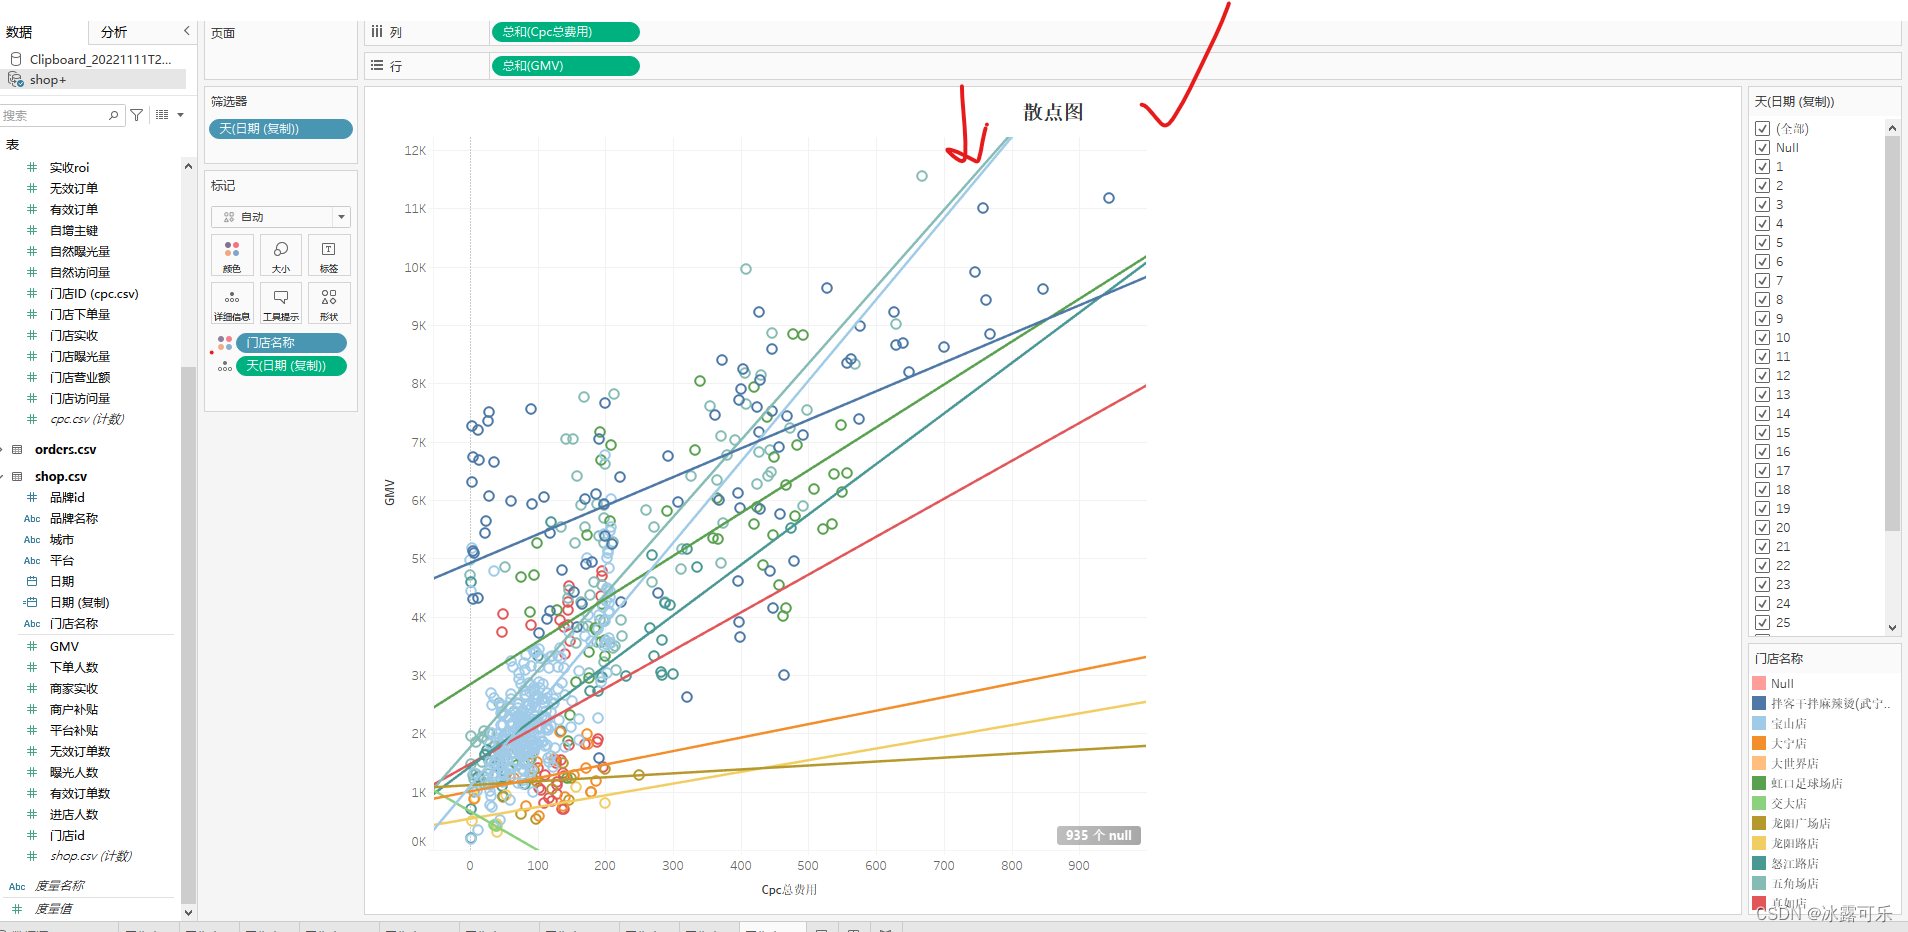Click the number icon of 实收roi field
This screenshot has height=932, width=1908.
point(32,168)
